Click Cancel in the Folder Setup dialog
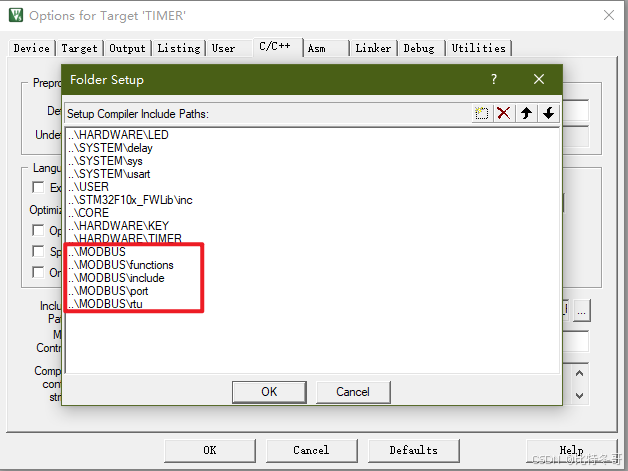 pyautogui.click(x=353, y=392)
